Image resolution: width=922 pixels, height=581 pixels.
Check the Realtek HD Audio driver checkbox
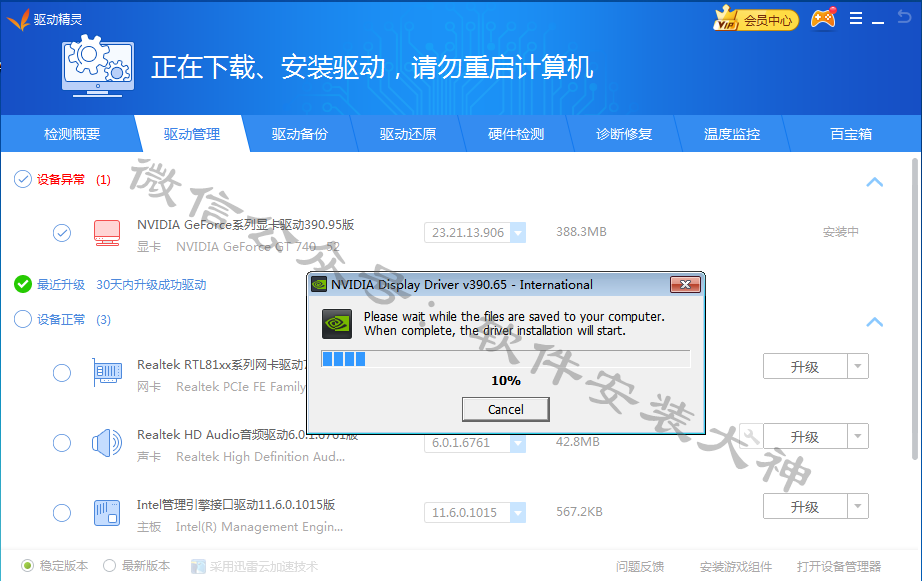[x=62, y=443]
